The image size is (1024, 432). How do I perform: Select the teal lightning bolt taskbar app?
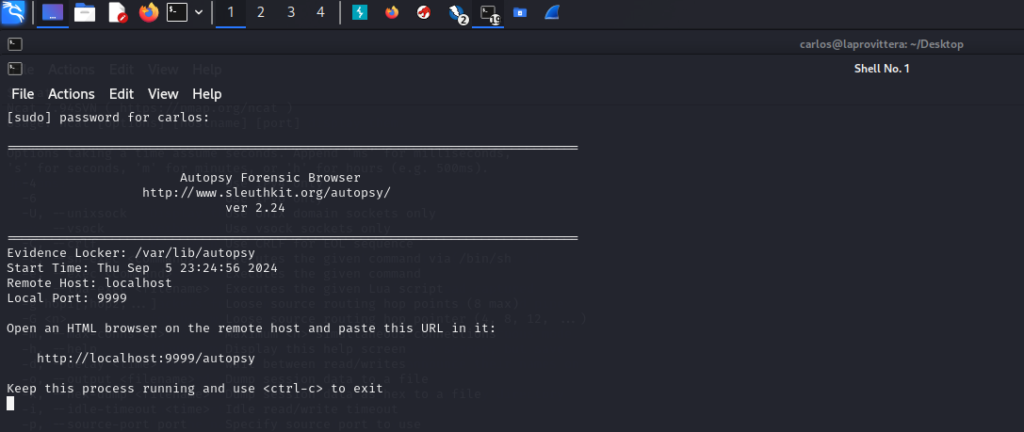[359, 13]
